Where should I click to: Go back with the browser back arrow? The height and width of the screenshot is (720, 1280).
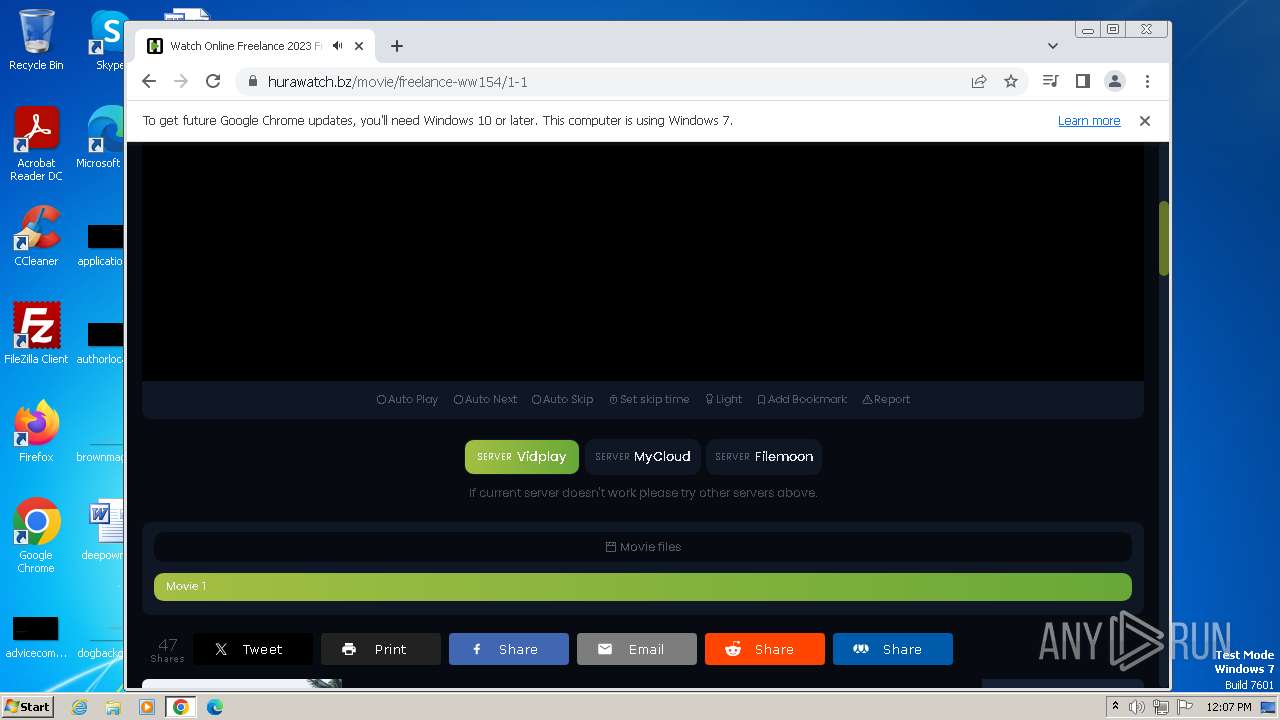149,81
